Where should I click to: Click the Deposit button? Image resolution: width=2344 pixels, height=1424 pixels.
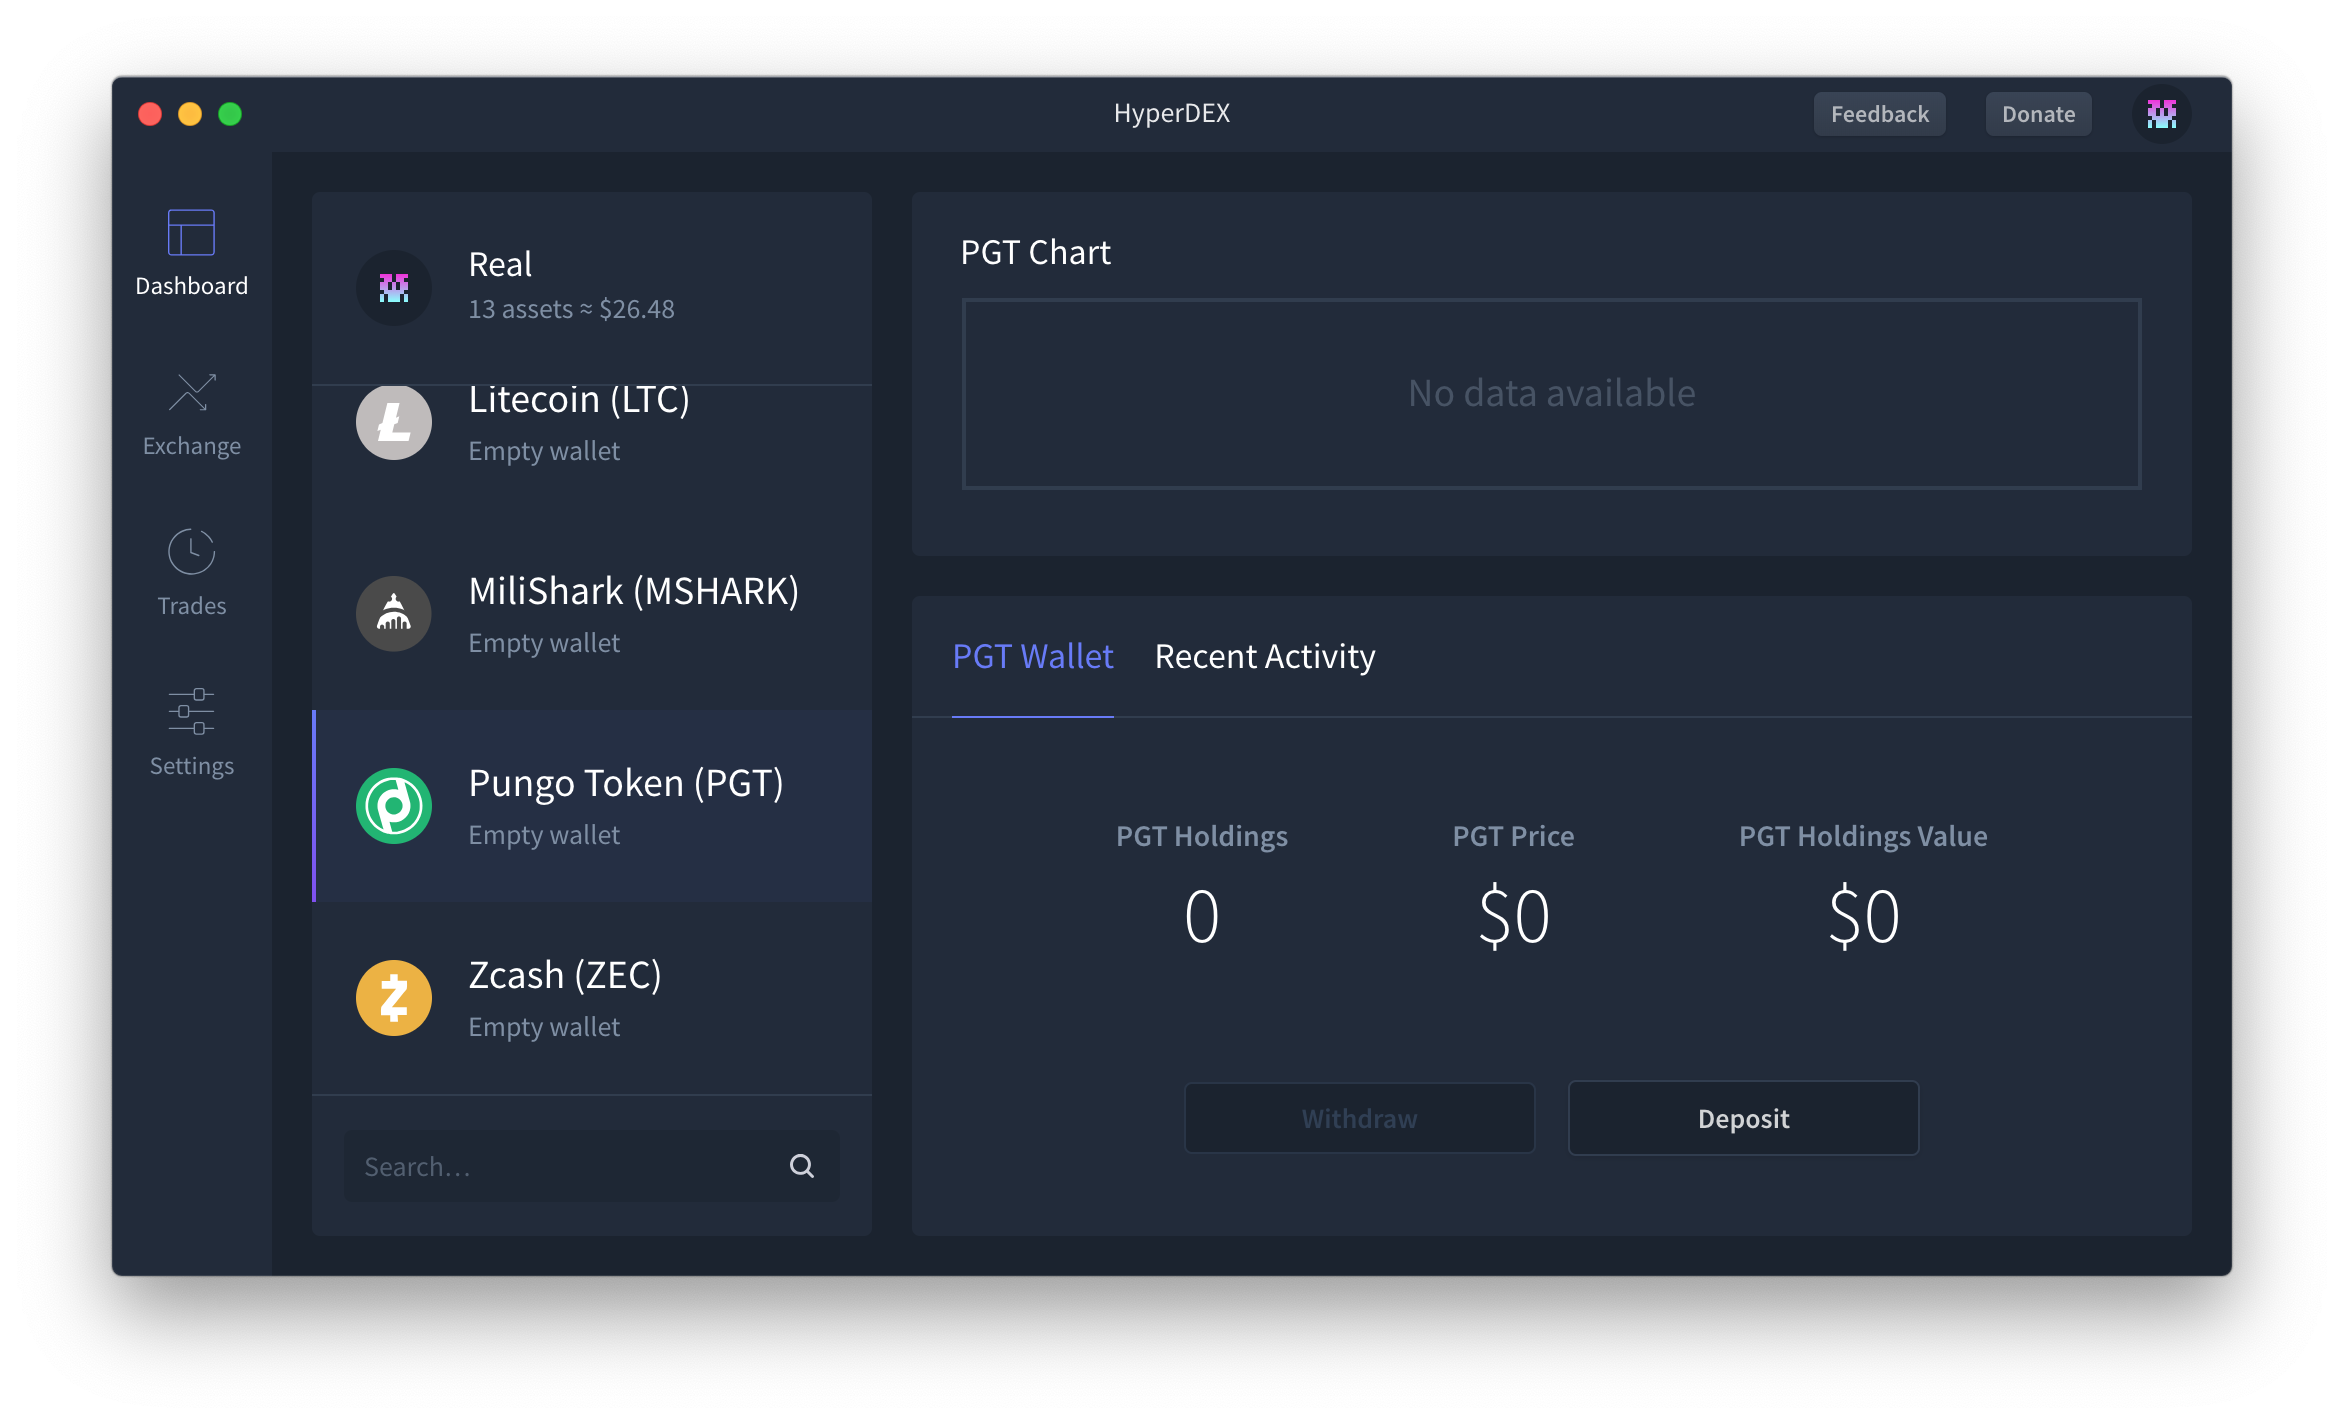pyautogui.click(x=1742, y=1118)
